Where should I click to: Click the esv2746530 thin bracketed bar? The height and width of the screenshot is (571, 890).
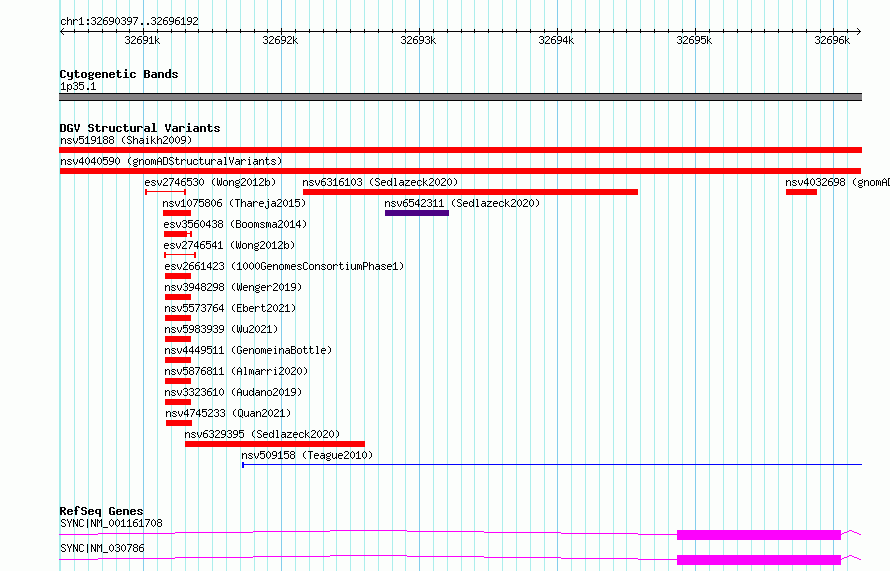click(166, 192)
